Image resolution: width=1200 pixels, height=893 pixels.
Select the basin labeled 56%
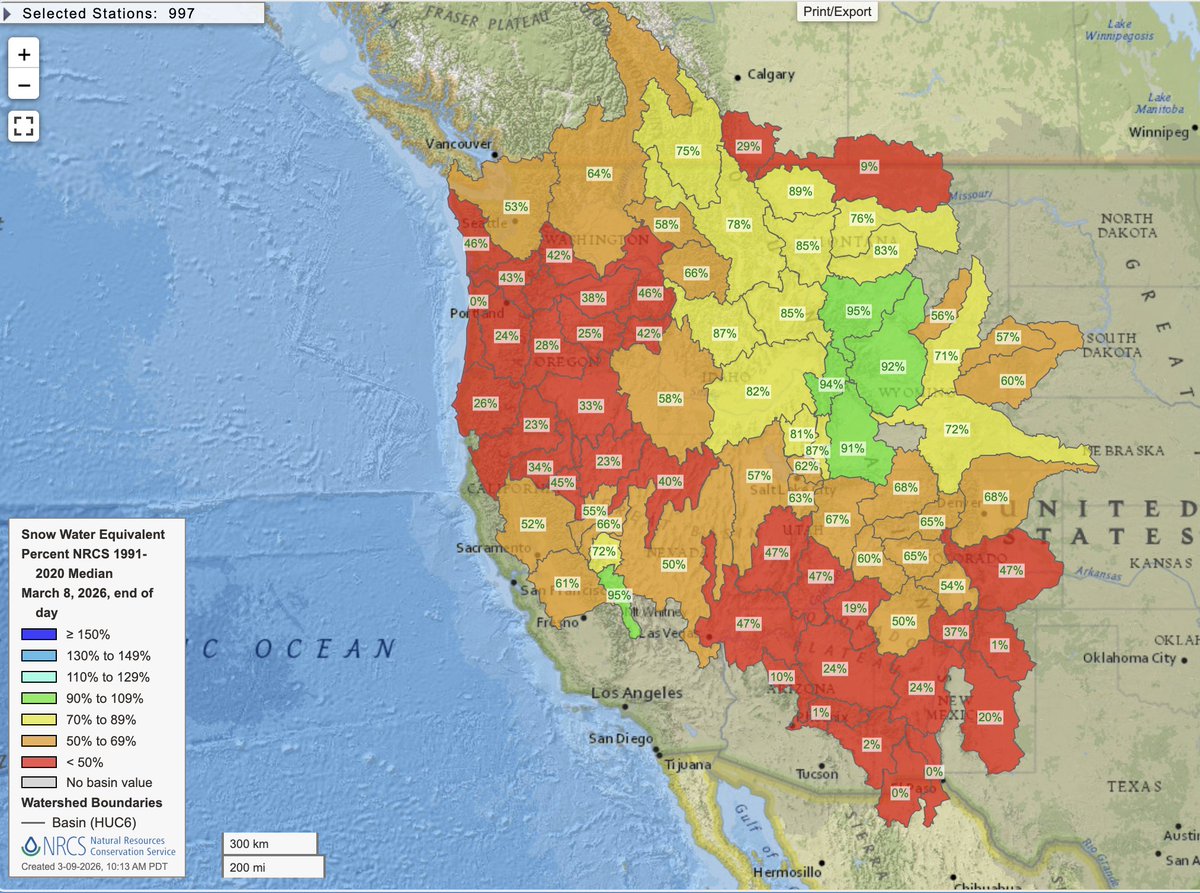pyautogui.click(x=942, y=314)
